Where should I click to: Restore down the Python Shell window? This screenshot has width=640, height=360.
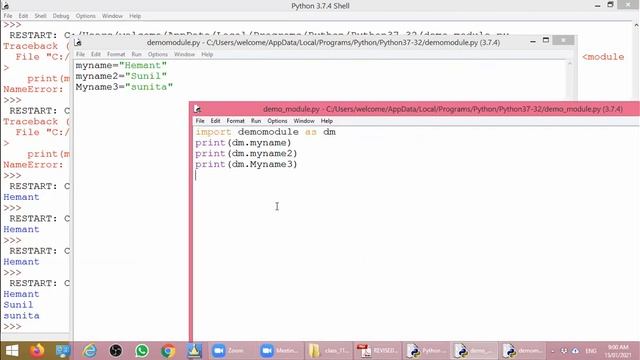[x=611, y=4]
